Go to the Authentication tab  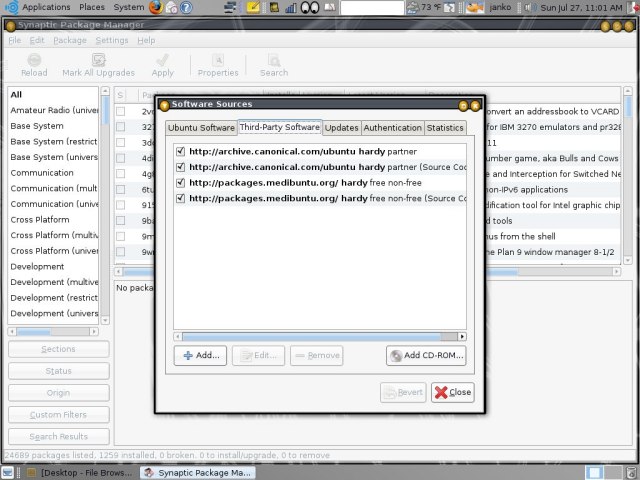coord(393,128)
